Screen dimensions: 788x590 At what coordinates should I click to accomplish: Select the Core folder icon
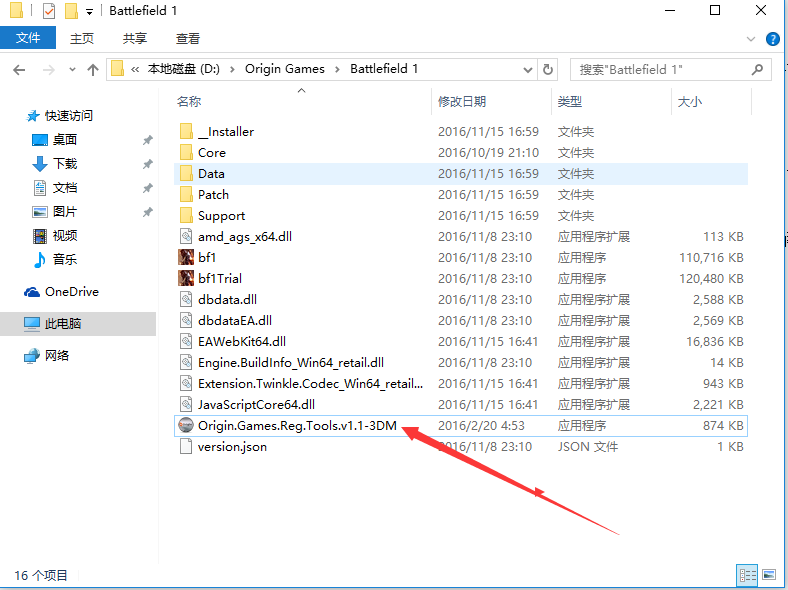[186, 153]
